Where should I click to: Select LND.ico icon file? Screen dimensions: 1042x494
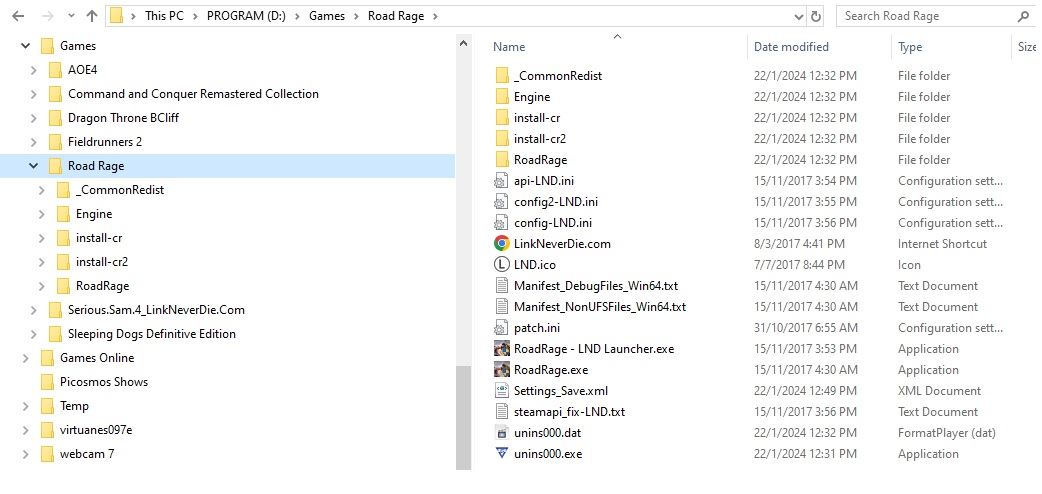pyautogui.click(x=502, y=265)
